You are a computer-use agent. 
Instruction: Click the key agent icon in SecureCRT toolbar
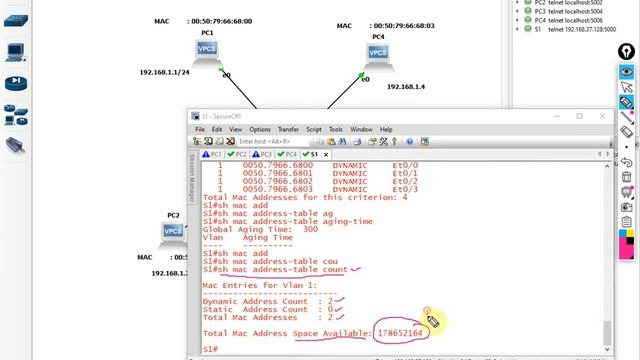click(x=394, y=141)
